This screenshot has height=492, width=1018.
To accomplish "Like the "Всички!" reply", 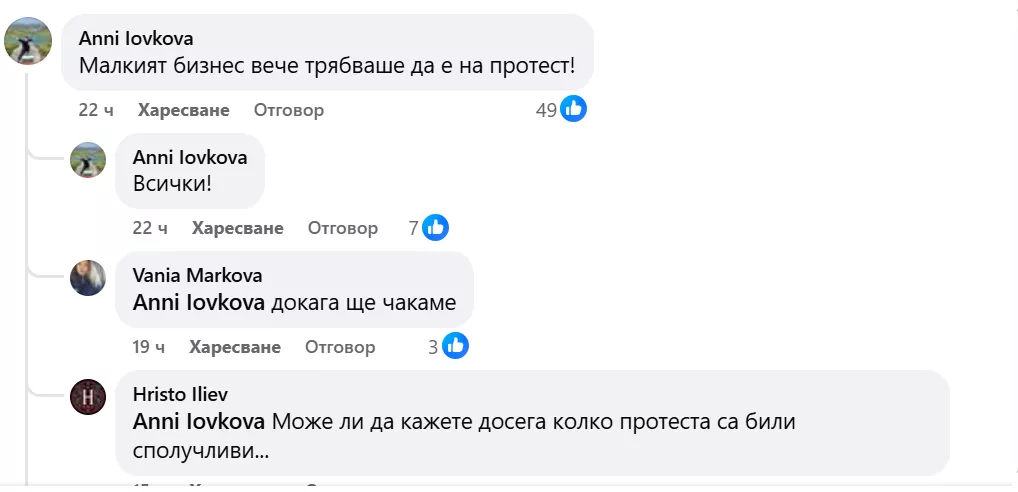I will [238, 228].
